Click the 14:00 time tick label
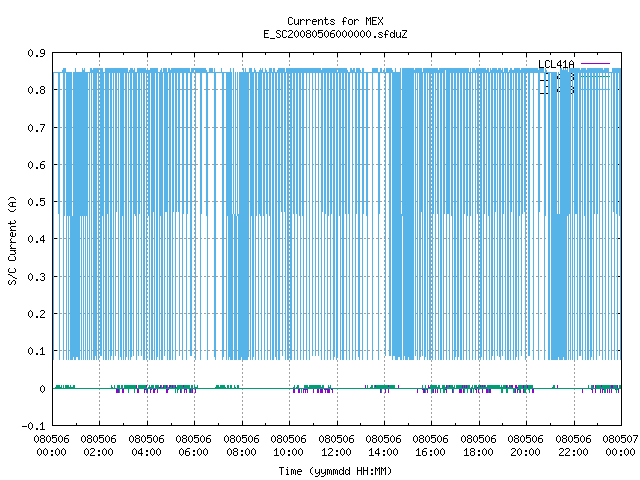Viewport: 640px width, 480px height. 383,452
